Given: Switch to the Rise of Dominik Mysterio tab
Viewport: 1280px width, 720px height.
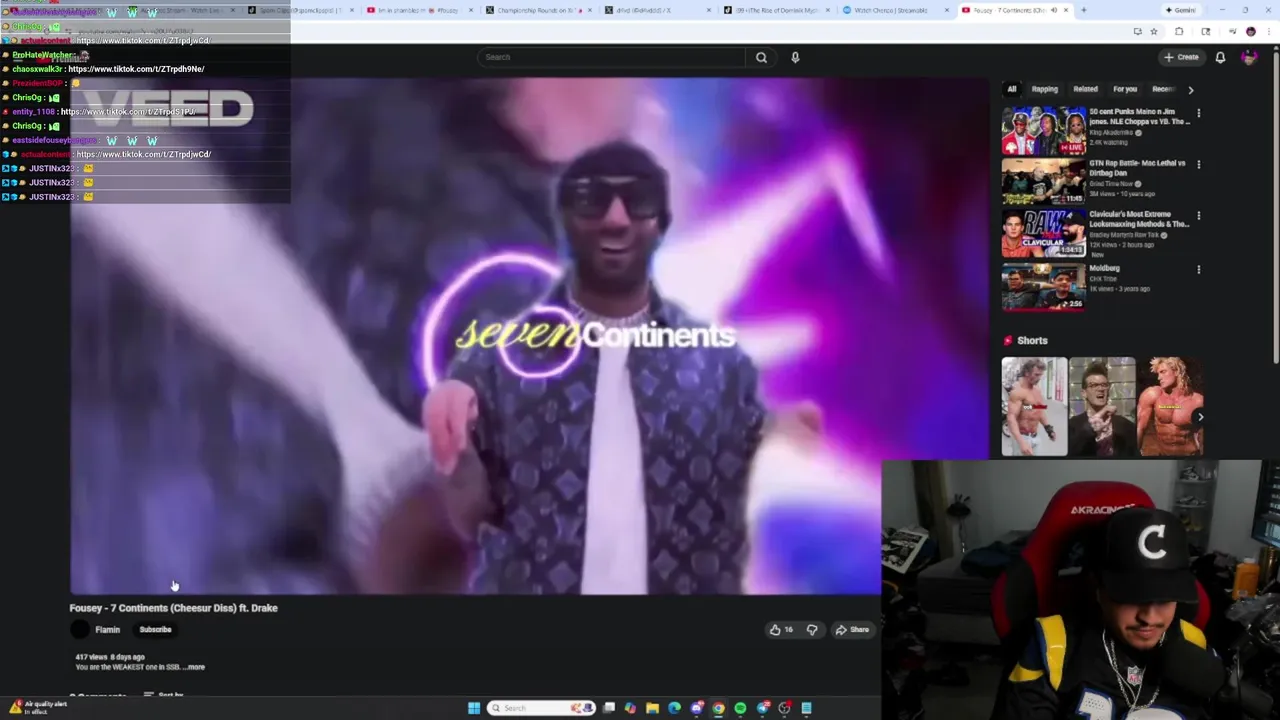Looking at the screenshot, I should (776, 10).
